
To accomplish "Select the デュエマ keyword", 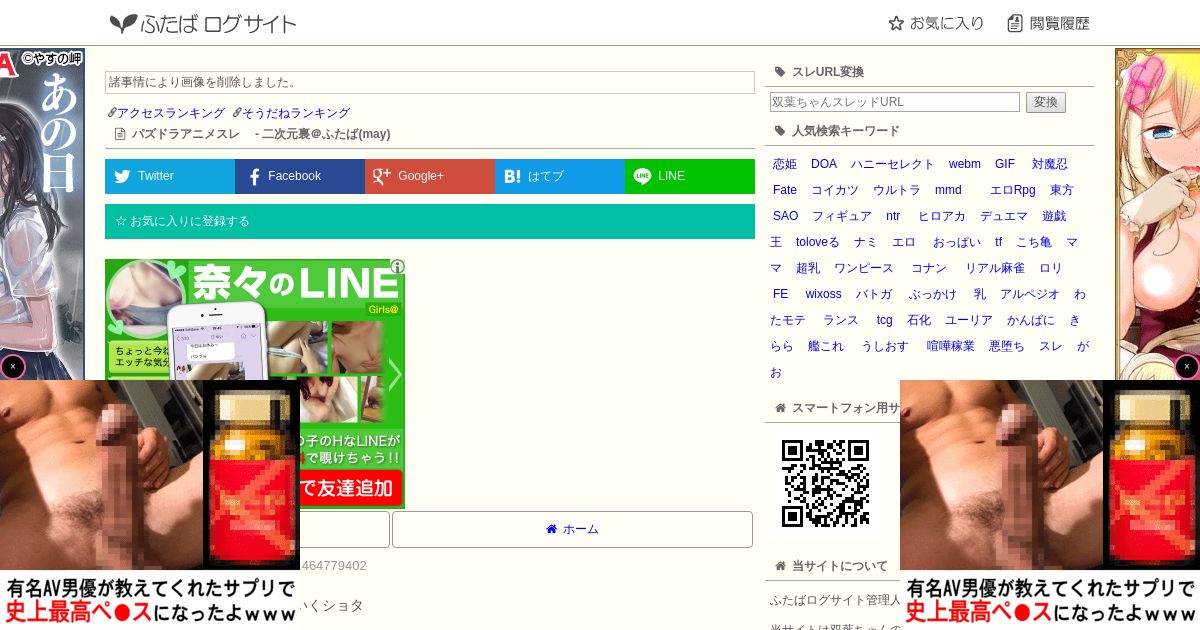I will (x=1004, y=216).
